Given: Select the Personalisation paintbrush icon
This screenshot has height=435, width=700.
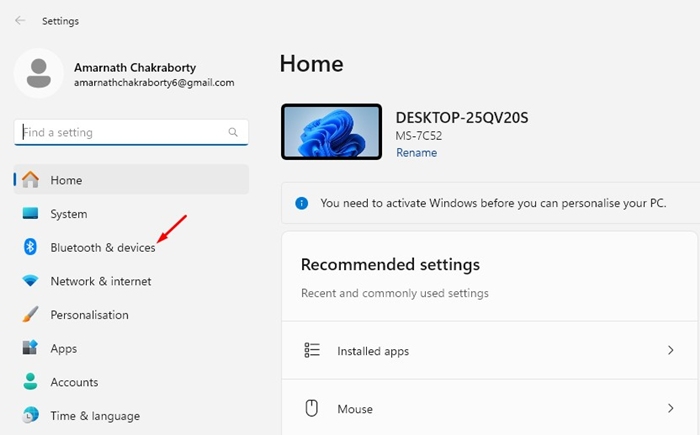Looking at the screenshot, I should tap(30, 314).
